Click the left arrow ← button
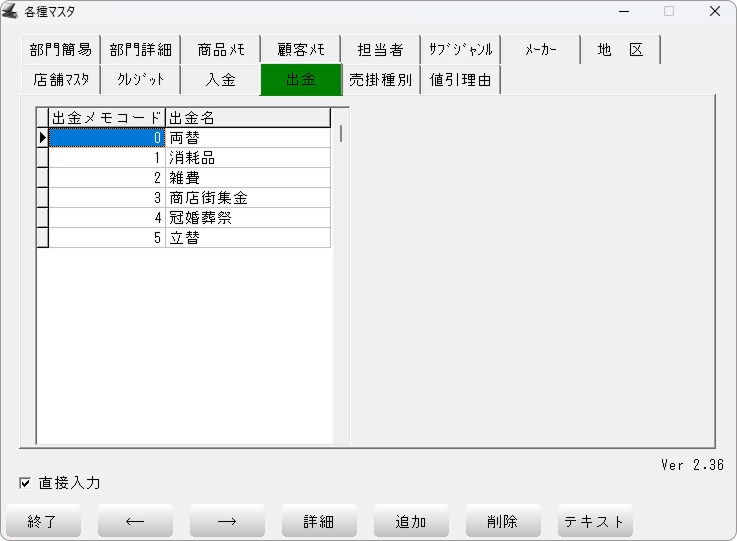Viewport: 737px width, 541px height. click(135, 521)
